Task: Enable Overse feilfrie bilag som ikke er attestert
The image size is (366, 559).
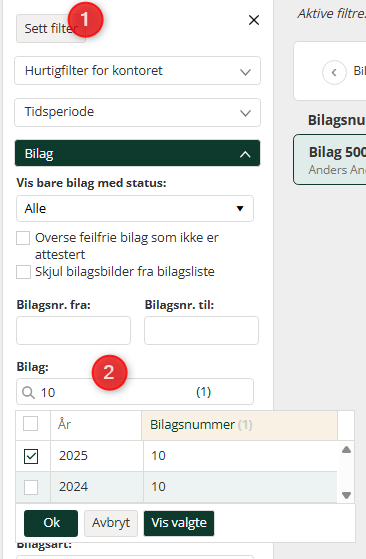Action: [x=23, y=238]
